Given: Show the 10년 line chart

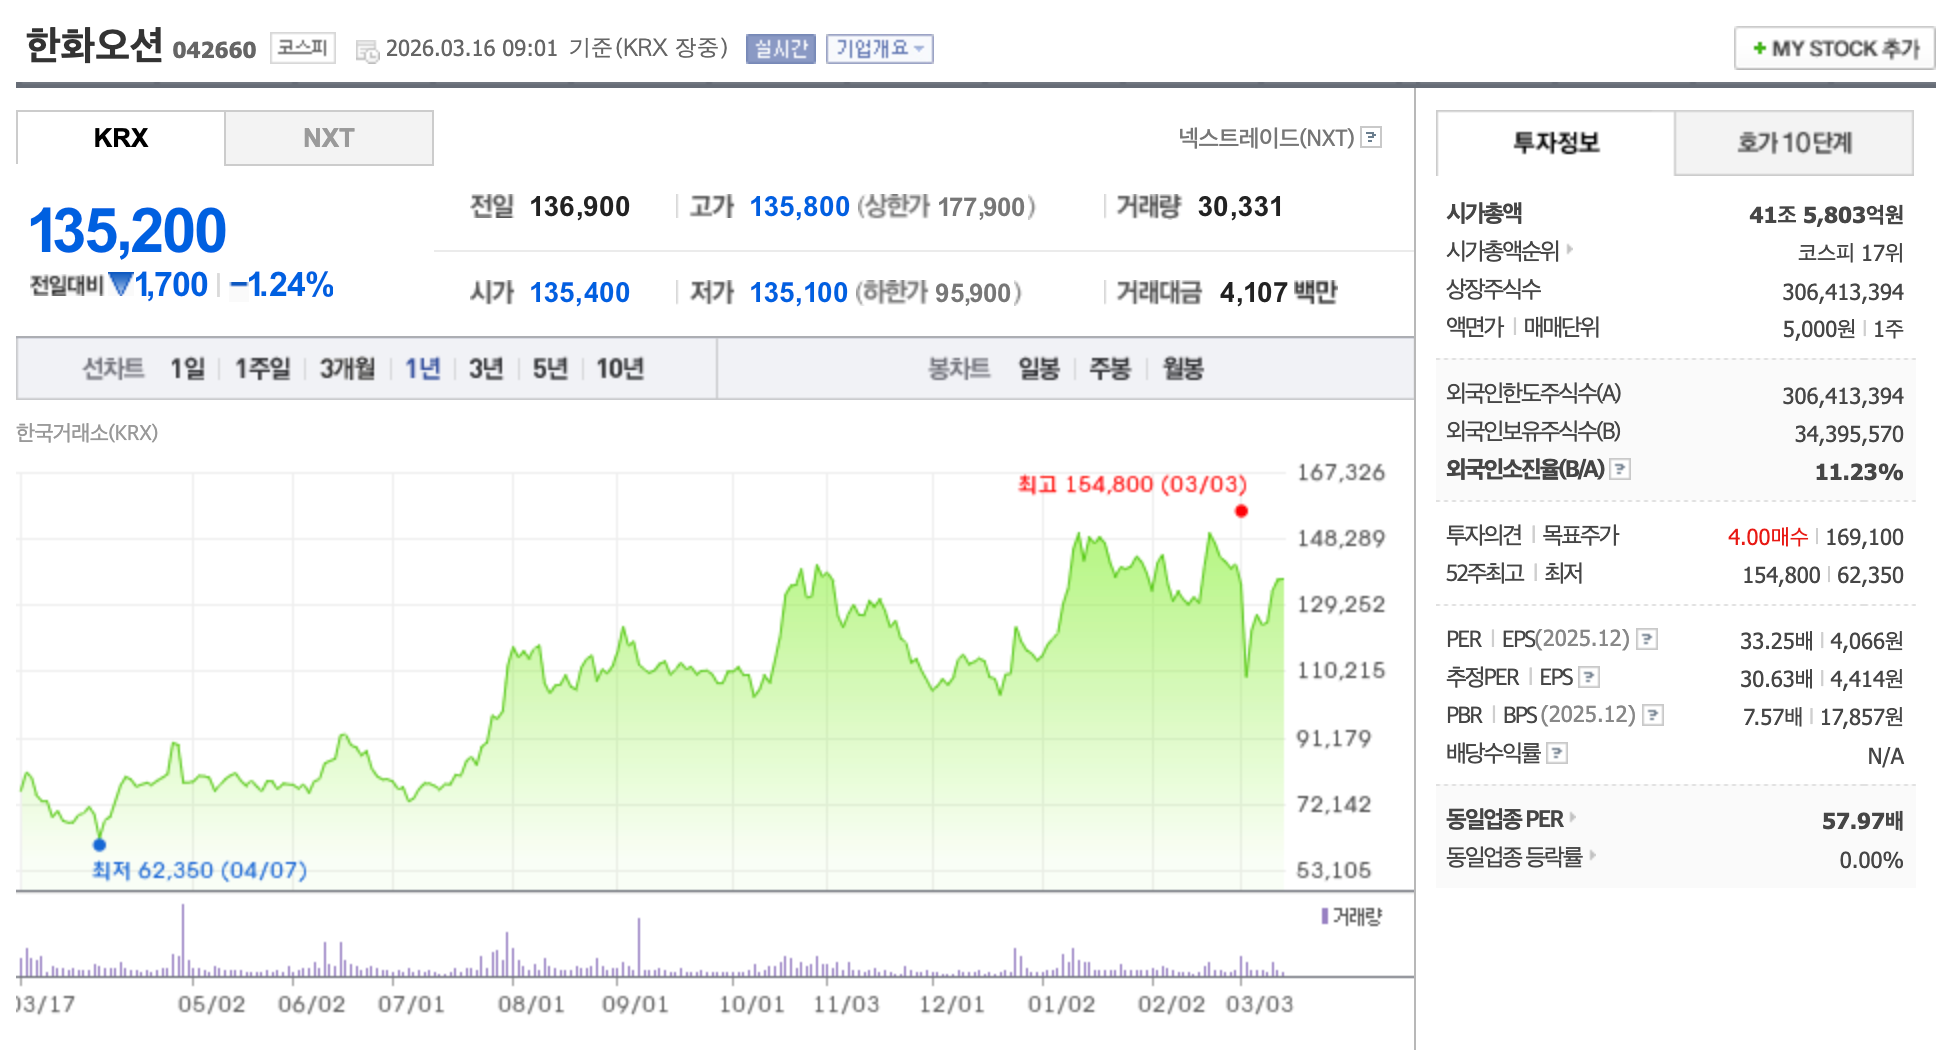Looking at the screenshot, I should tap(620, 369).
